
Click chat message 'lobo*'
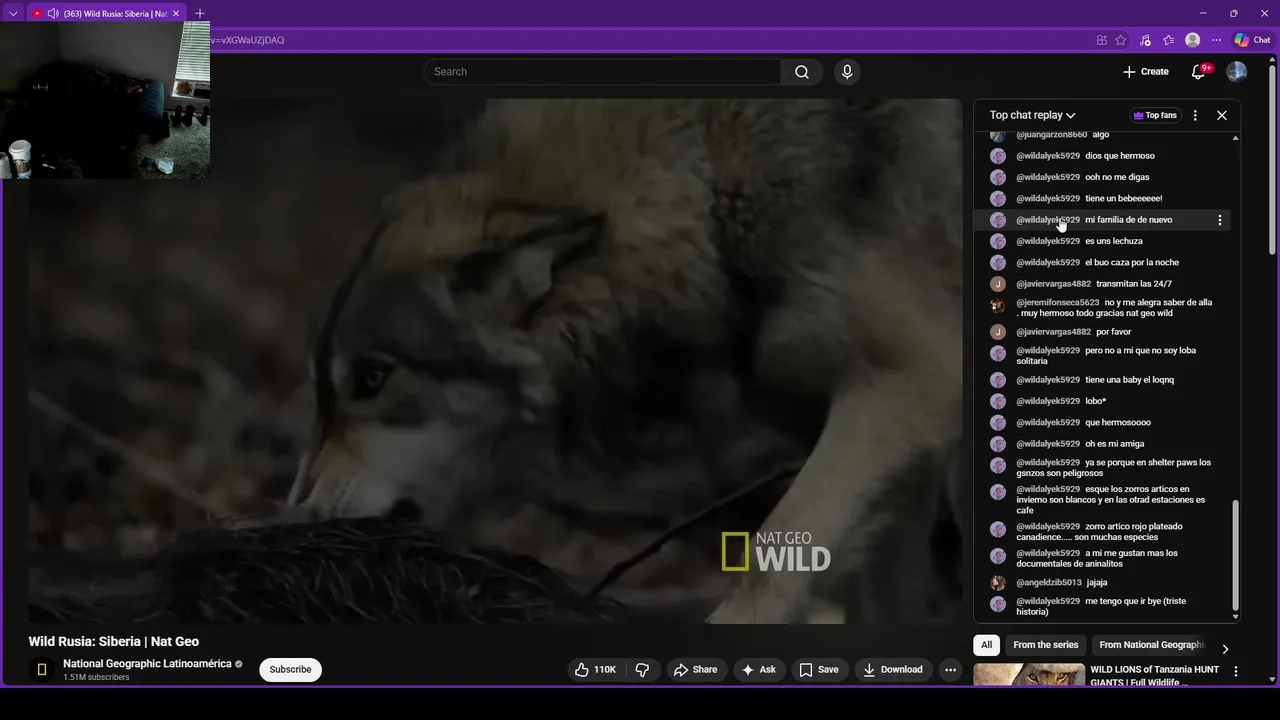click(1095, 401)
